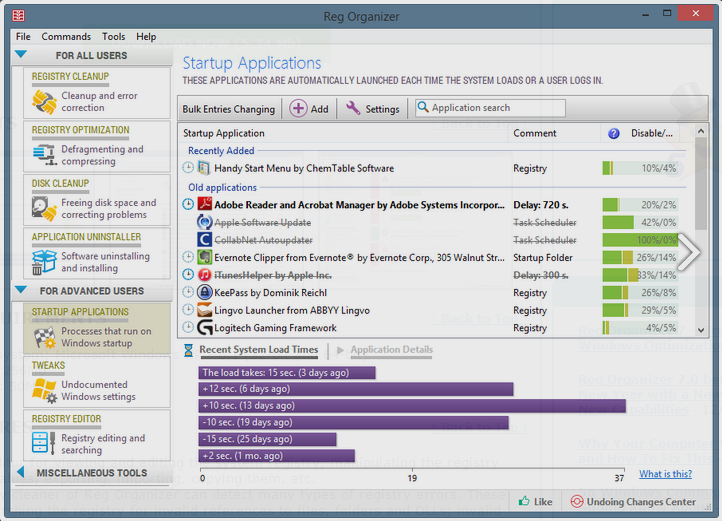Collapse the For All Users section

coord(21,54)
